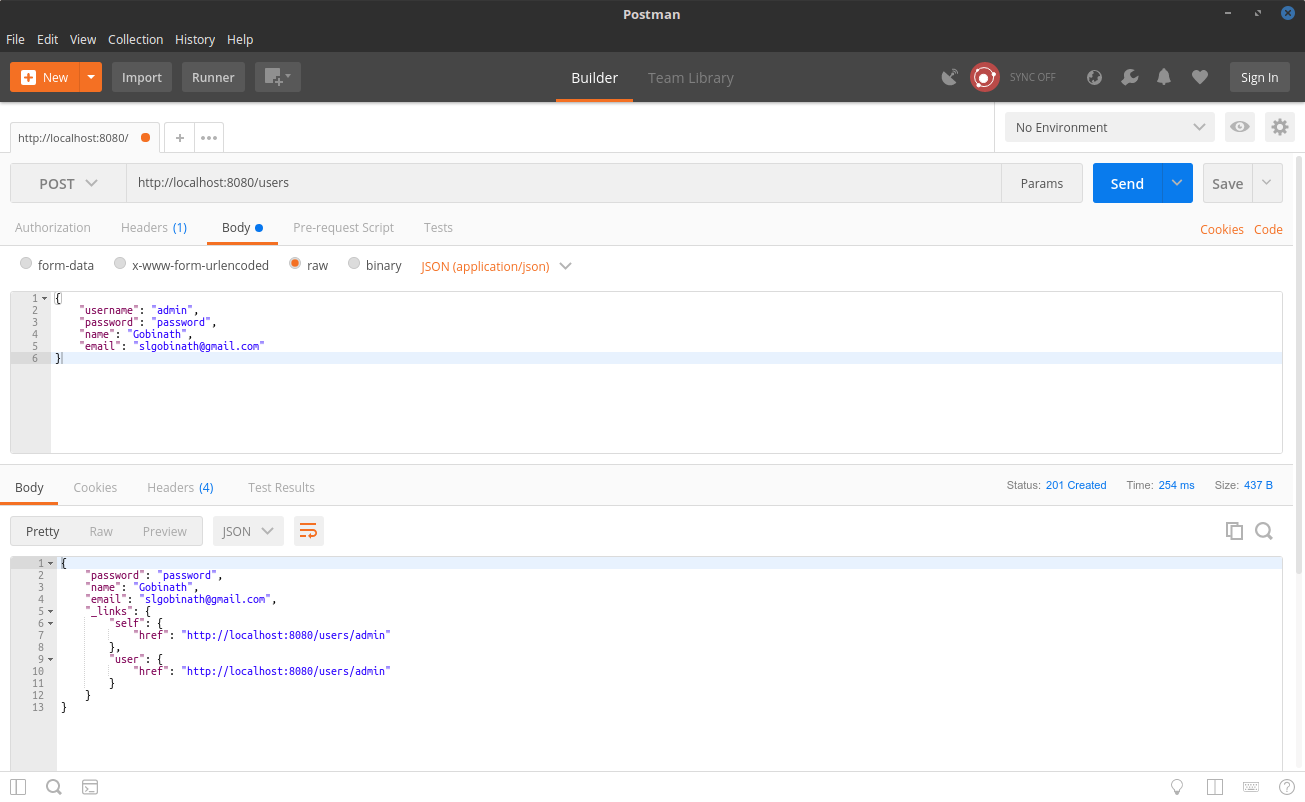Click the Save button
1305x802 pixels.
1228,183
